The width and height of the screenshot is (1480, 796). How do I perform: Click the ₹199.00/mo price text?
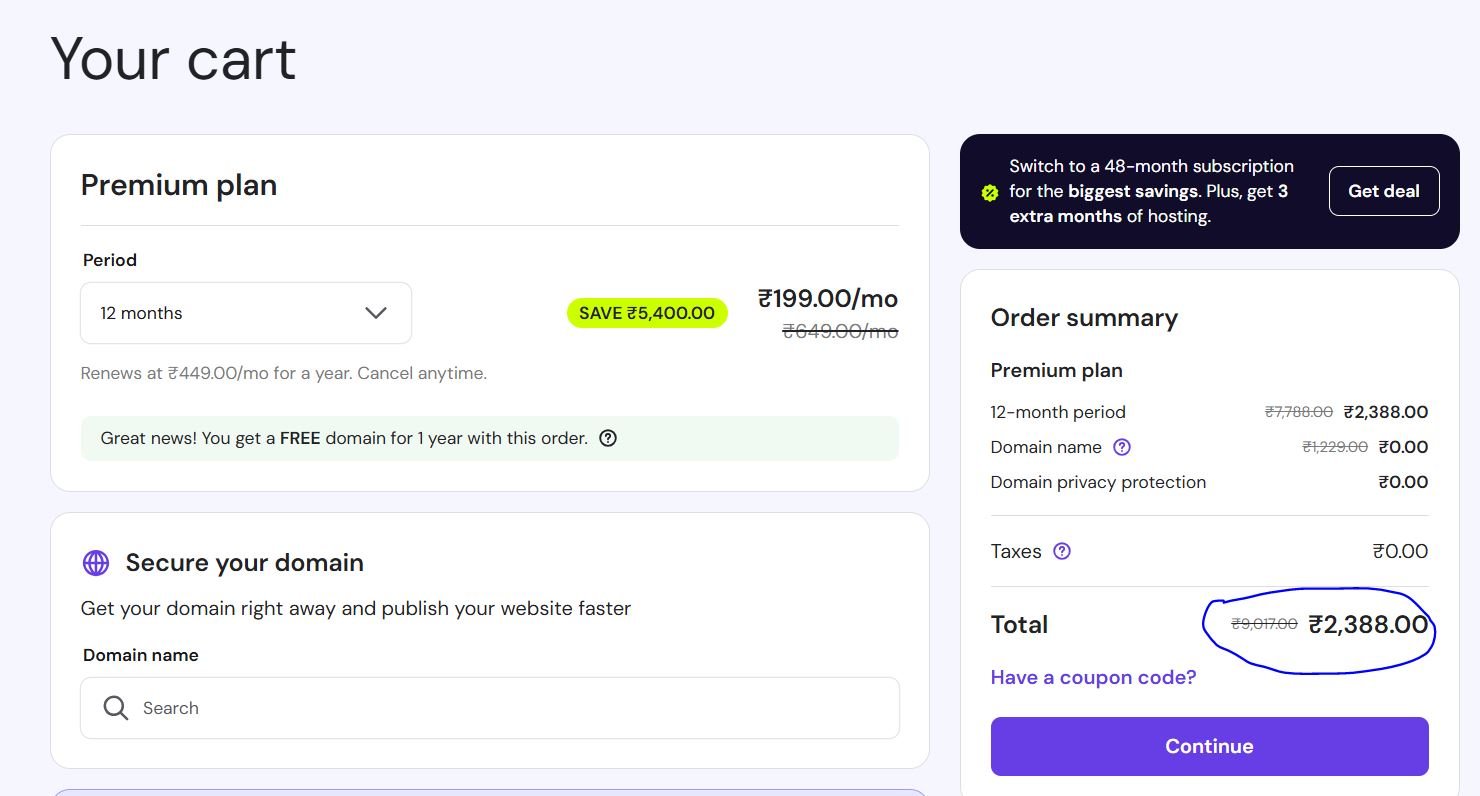(x=827, y=298)
